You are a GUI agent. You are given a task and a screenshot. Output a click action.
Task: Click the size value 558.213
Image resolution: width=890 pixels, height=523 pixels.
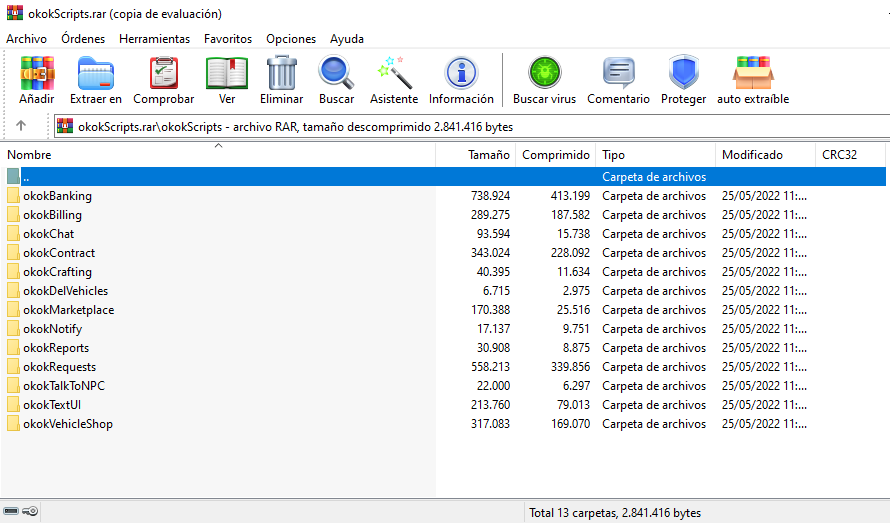(x=490, y=367)
